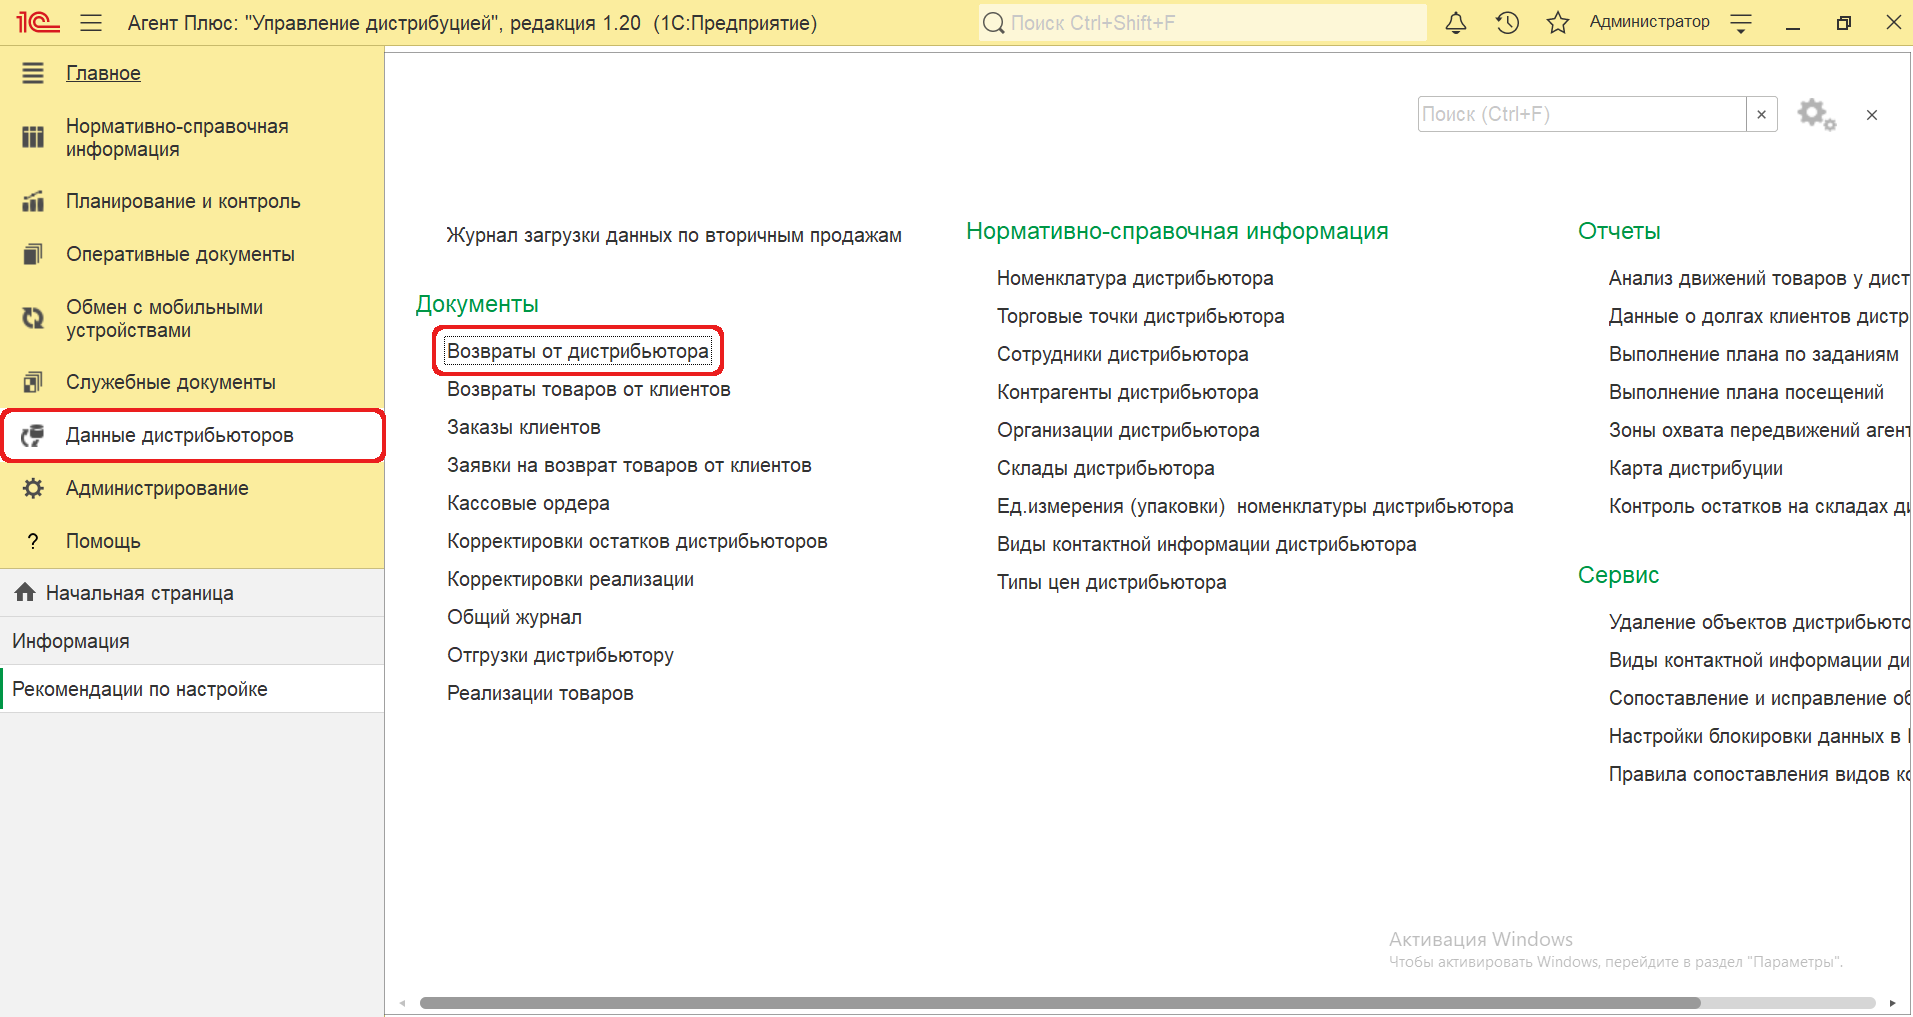The width and height of the screenshot is (1913, 1017).
Task: Click left arrow of horizontal scrollbar
Action: pyautogui.click(x=403, y=1003)
